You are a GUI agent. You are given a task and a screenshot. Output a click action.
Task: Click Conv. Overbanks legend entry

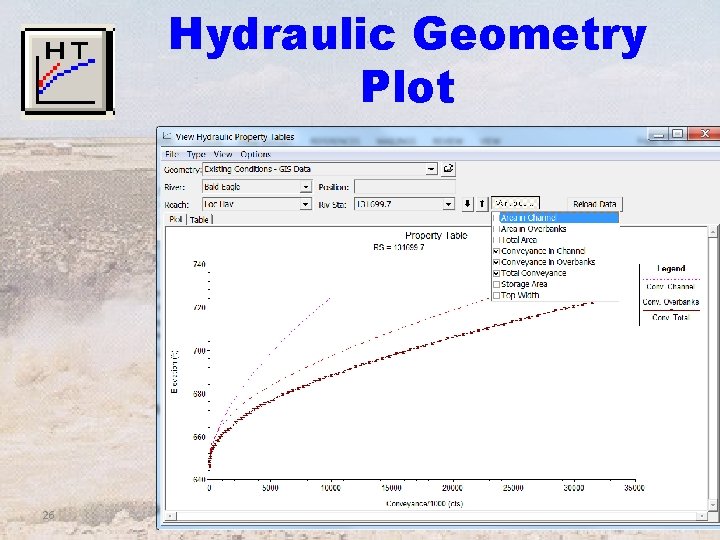pyautogui.click(x=670, y=302)
